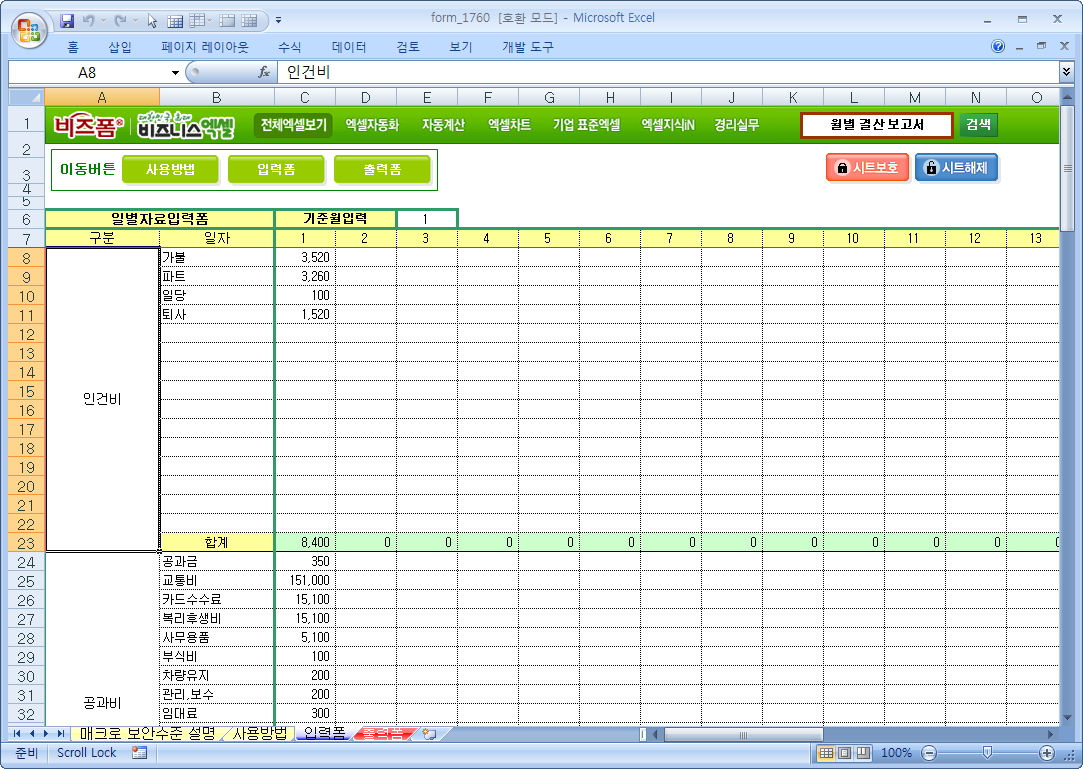Save the workbook using the floppy disk icon
This screenshot has width=1083, height=769.
point(68,20)
